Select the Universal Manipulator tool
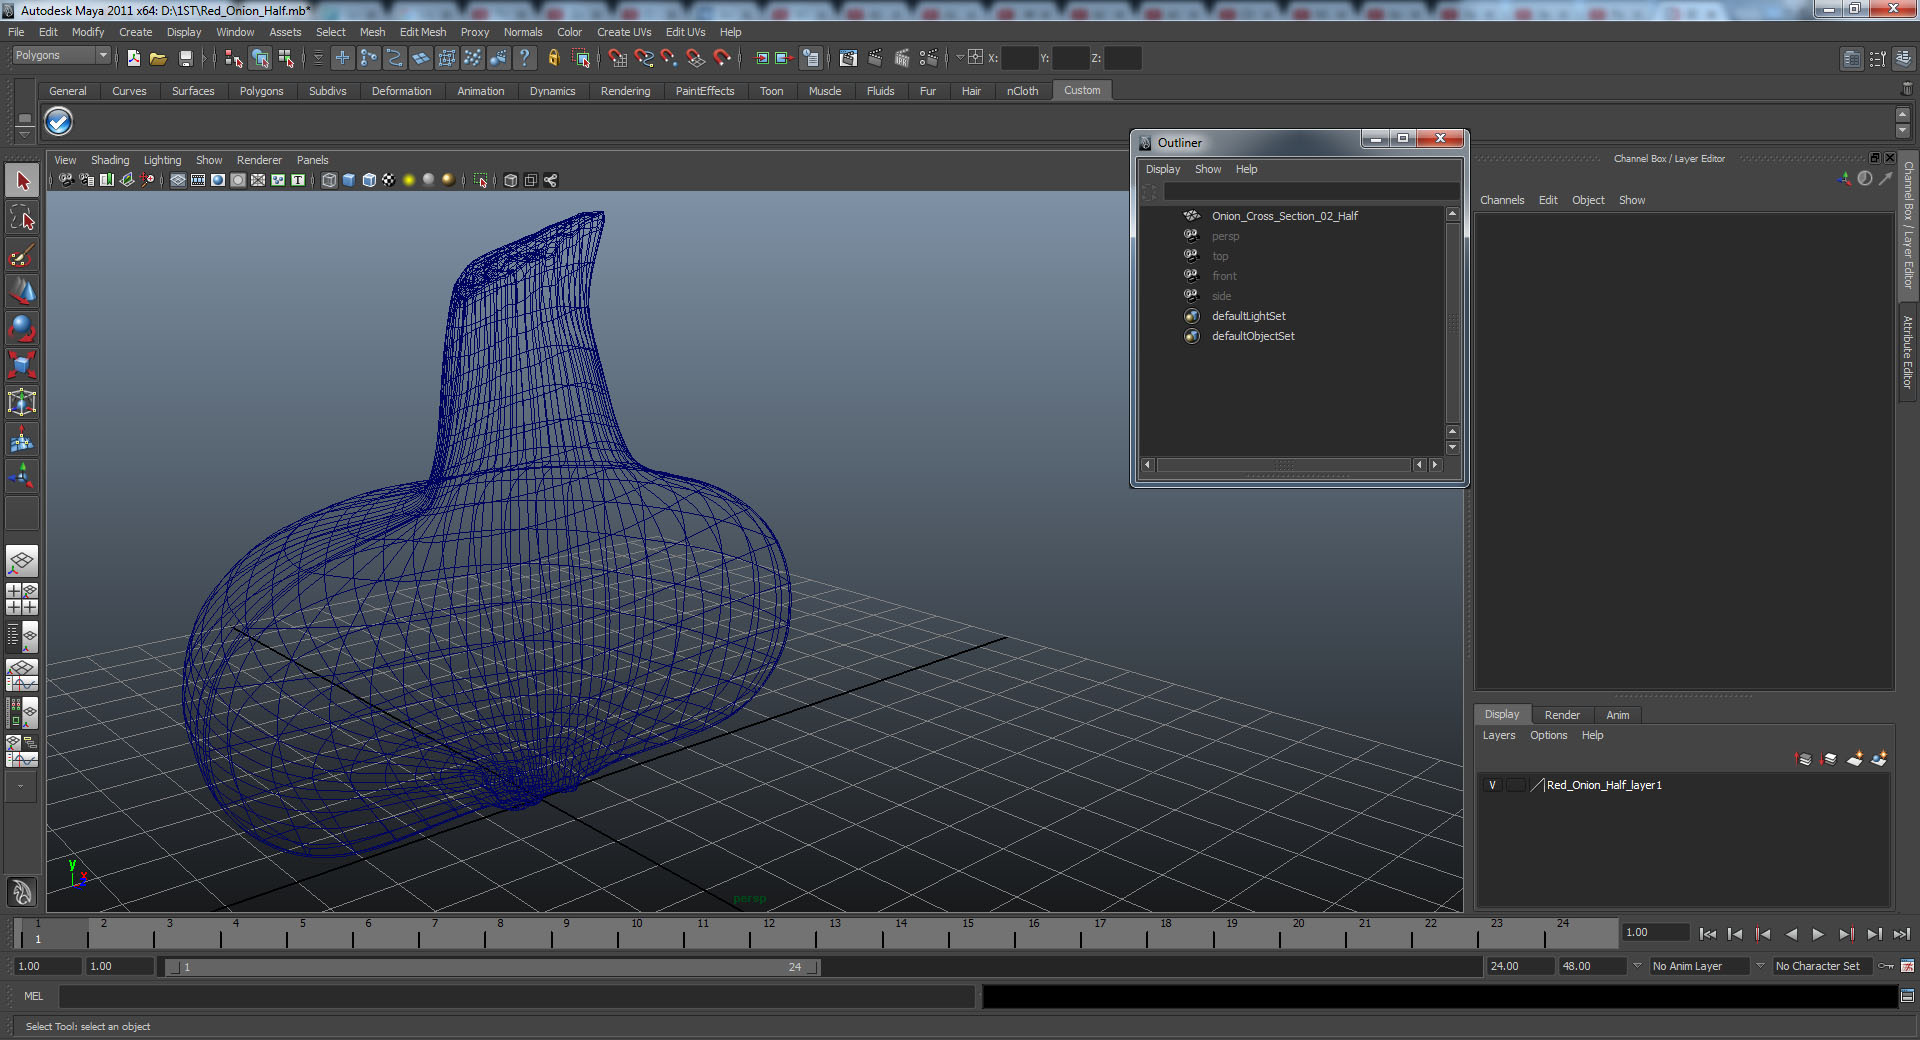The width and height of the screenshot is (1920, 1040). 22,403
